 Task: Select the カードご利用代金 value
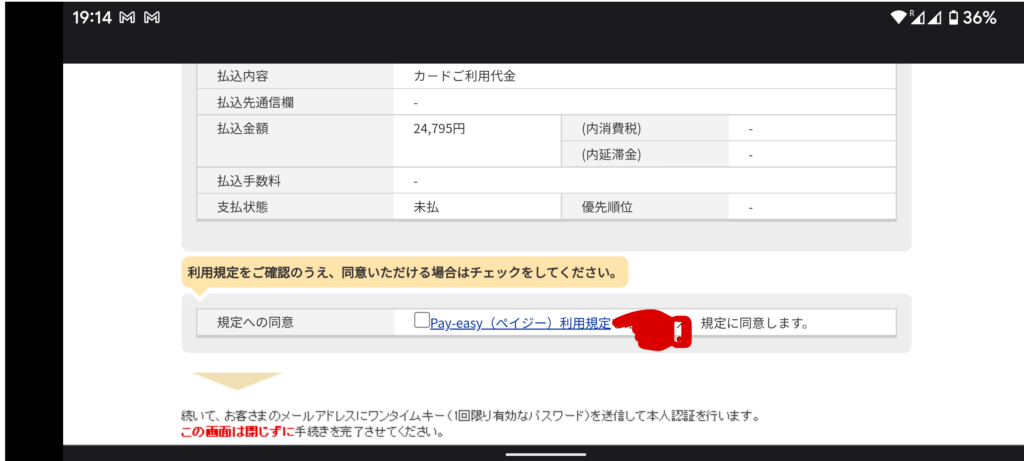464,76
